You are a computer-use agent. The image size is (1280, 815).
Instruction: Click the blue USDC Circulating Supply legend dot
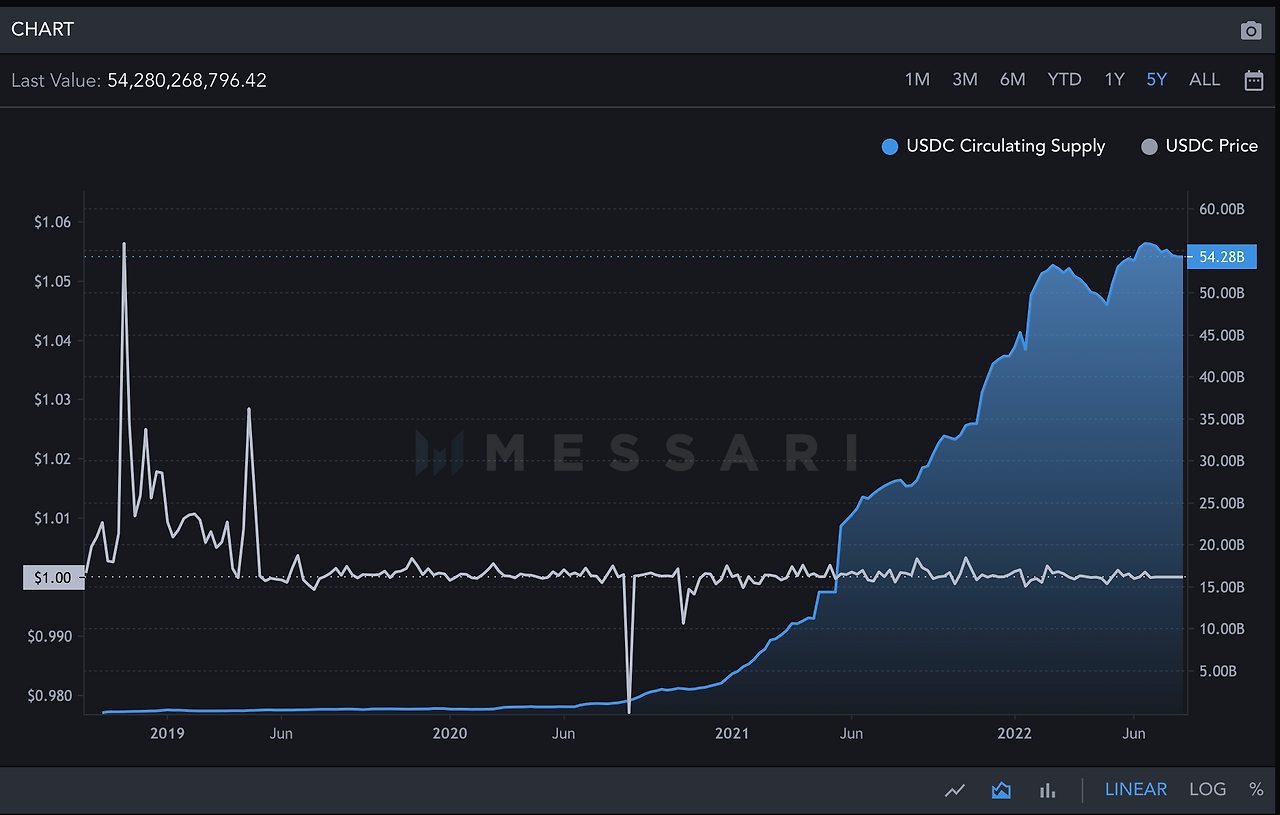pyautogui.click(x=890, y=147)
